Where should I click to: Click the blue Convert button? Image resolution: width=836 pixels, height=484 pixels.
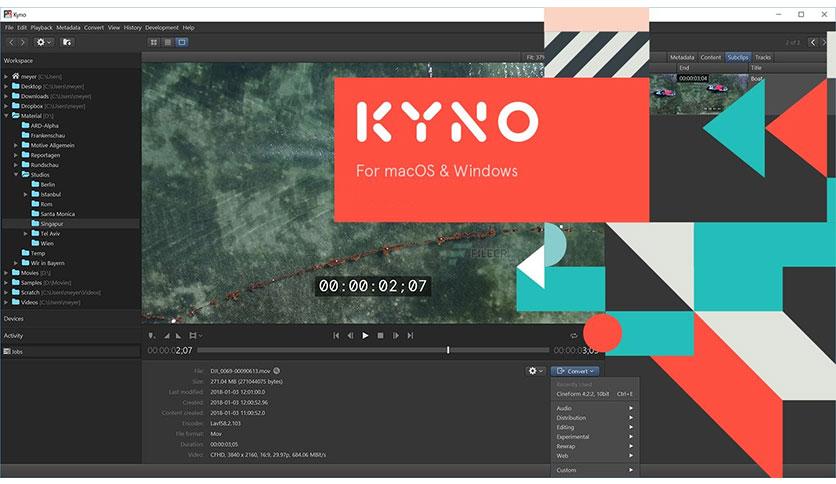(x=575, y=371)
